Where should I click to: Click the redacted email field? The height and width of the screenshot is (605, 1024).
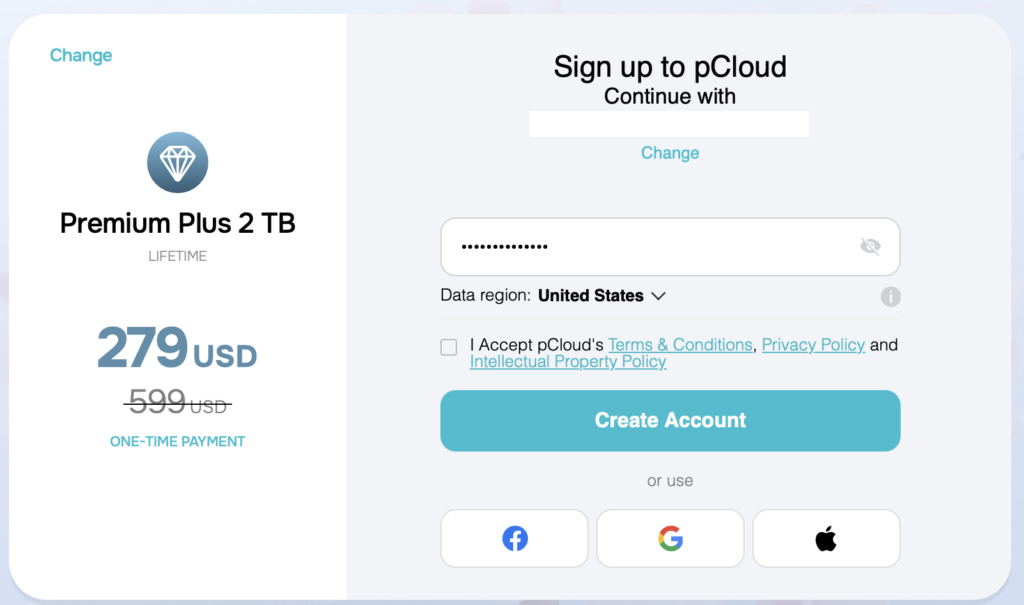pos(669,124)
